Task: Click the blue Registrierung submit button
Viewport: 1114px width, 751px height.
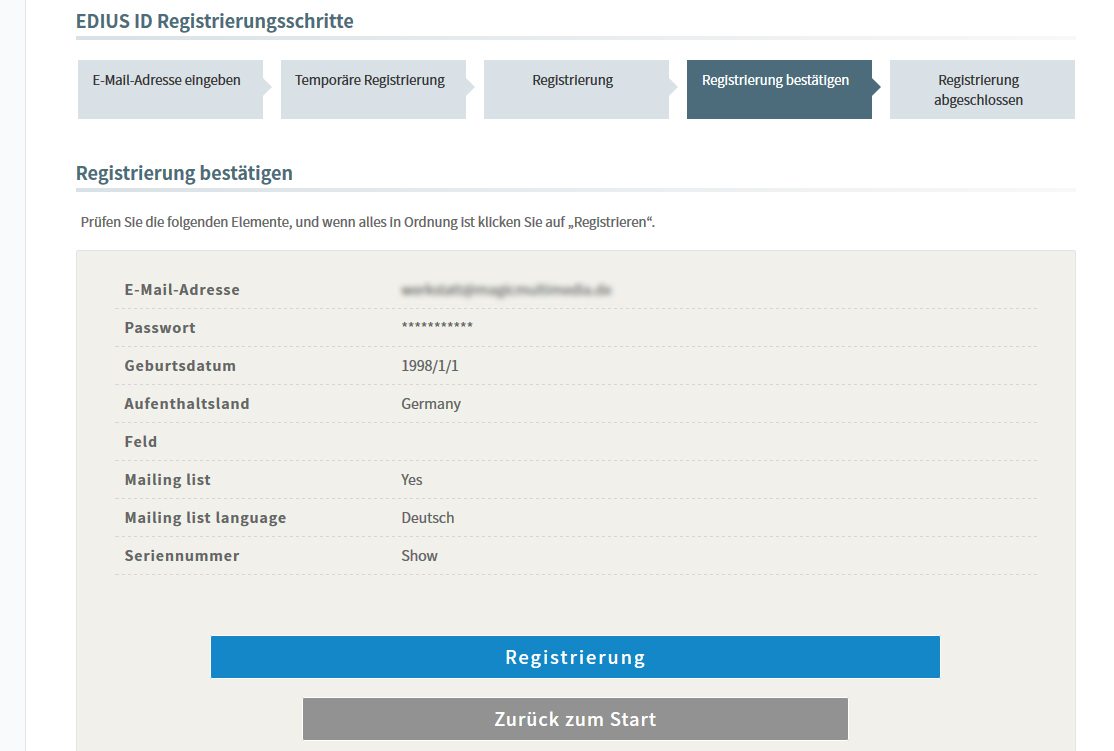Action: pos(575,657)
